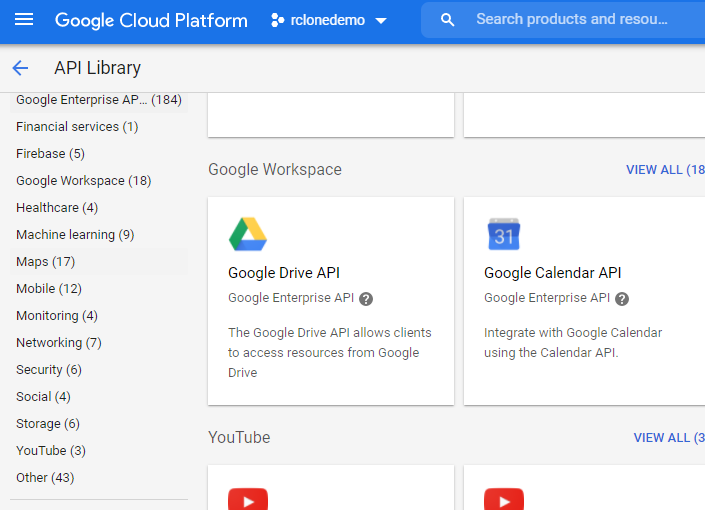Select the Social (4) category
The height and width of the screenshot is (510, 705).
pyautogui.click(x=43, y=397)
